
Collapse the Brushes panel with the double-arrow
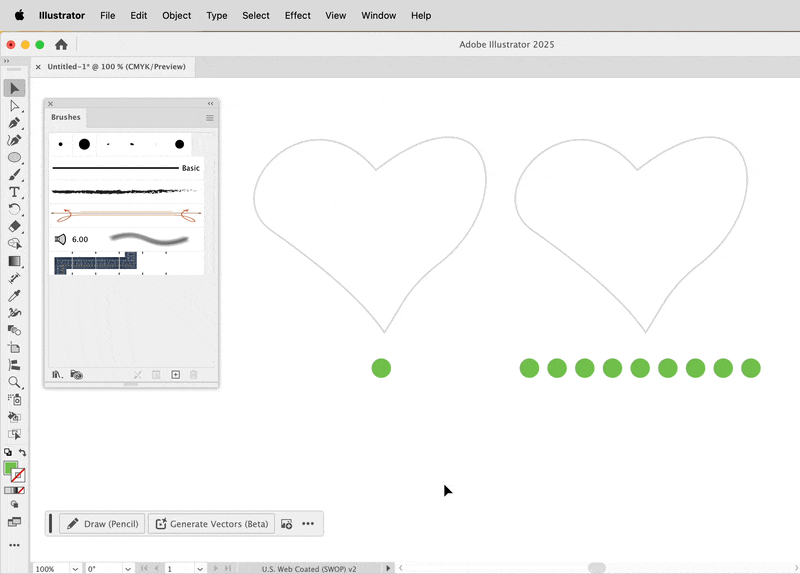[210, 103]
